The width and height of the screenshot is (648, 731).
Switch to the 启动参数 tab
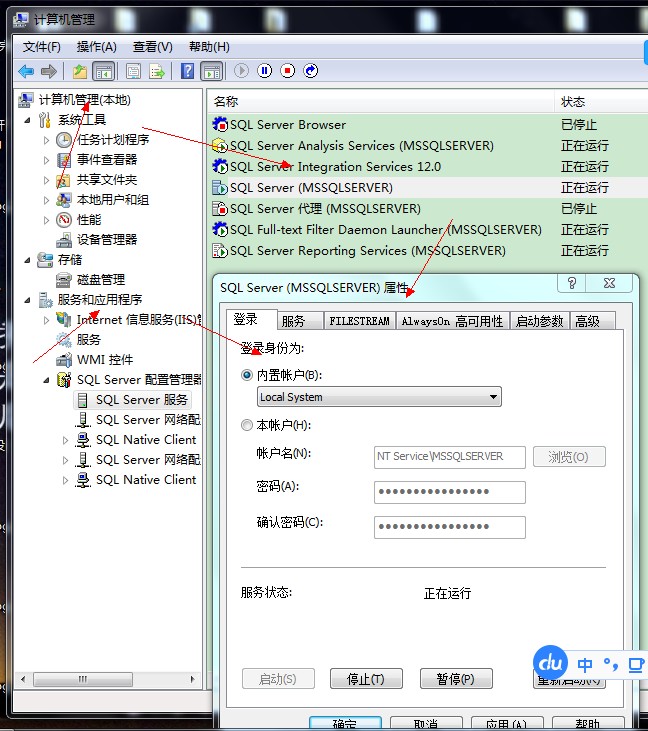click(539, 321)
